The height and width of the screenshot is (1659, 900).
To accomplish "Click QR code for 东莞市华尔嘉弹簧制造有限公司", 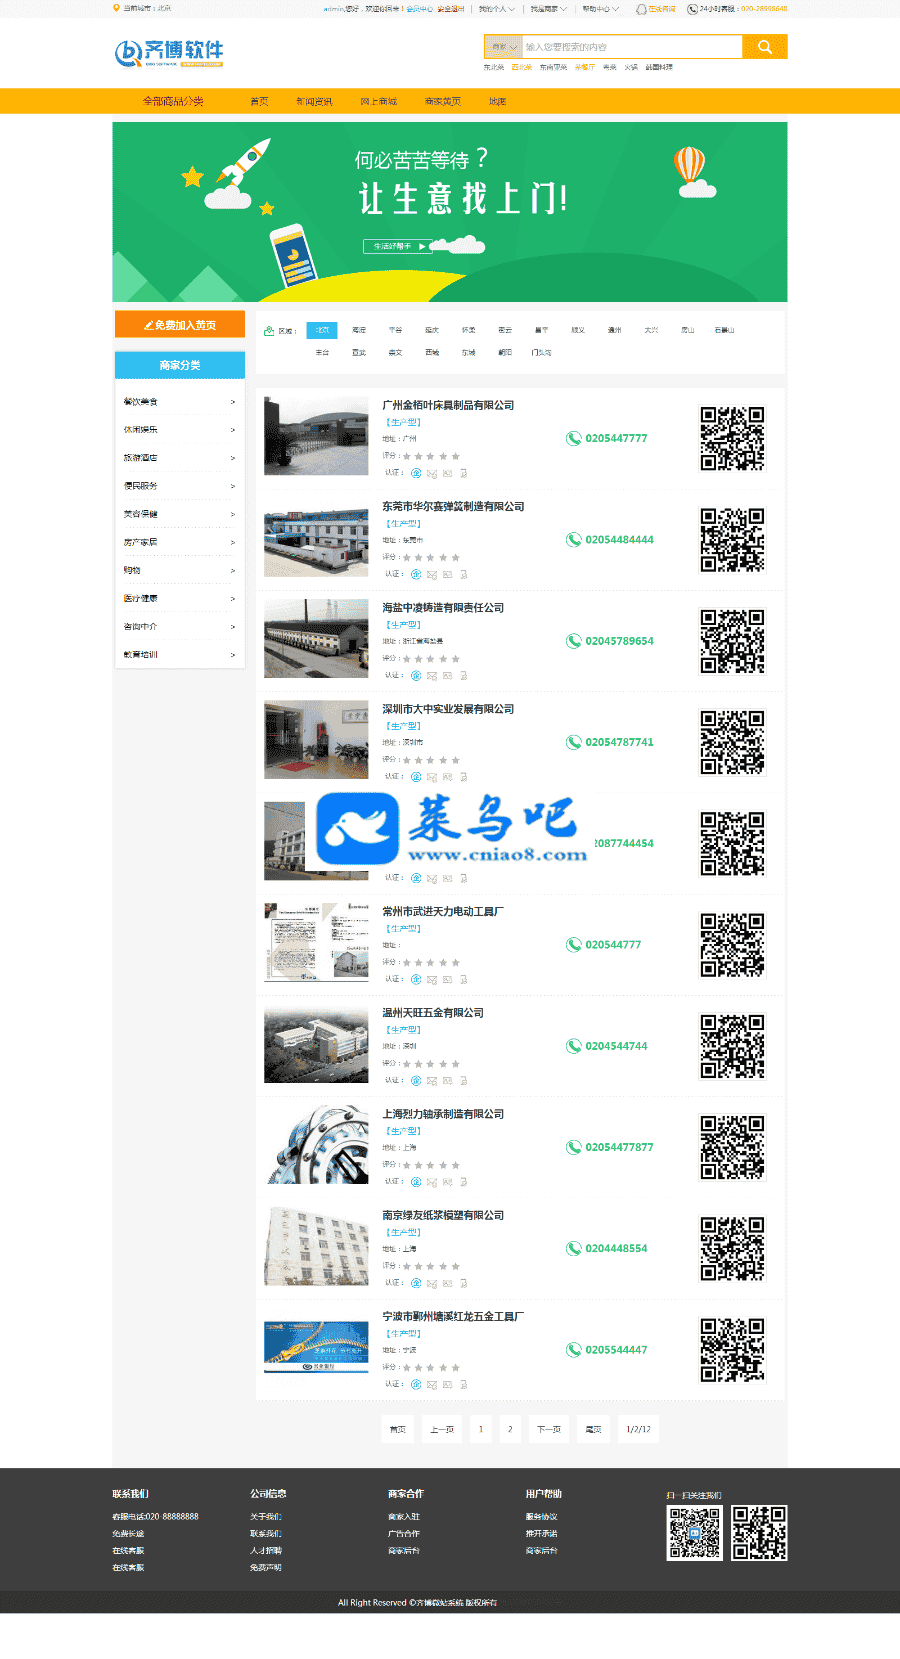I will click(x=733, y=540).
